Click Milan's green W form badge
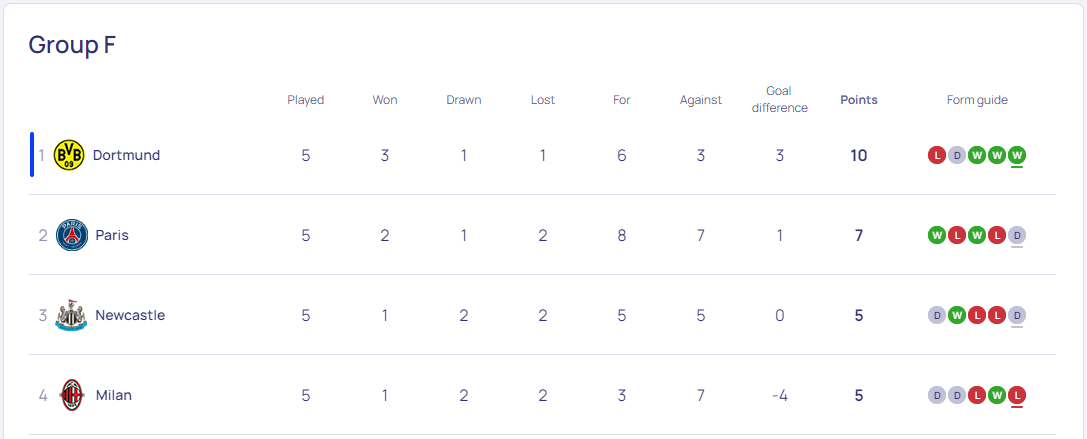 pos(997,395)
